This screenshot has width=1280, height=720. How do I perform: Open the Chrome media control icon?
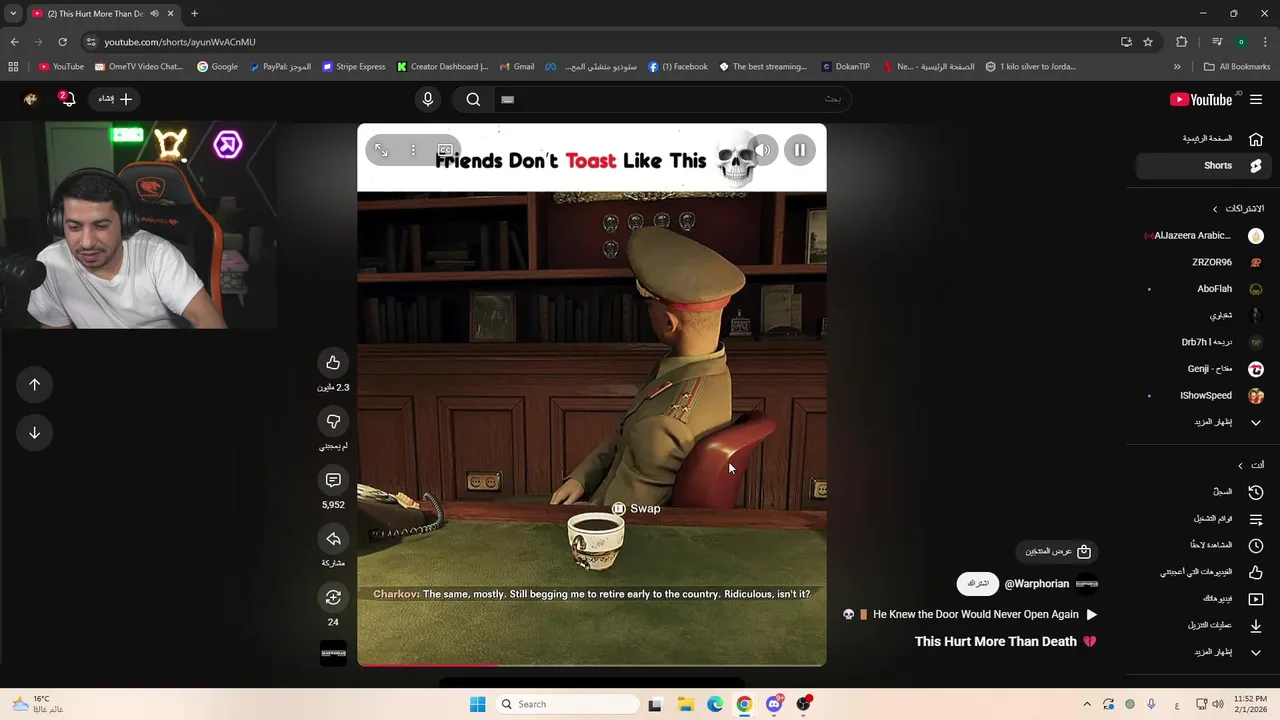1217,42
